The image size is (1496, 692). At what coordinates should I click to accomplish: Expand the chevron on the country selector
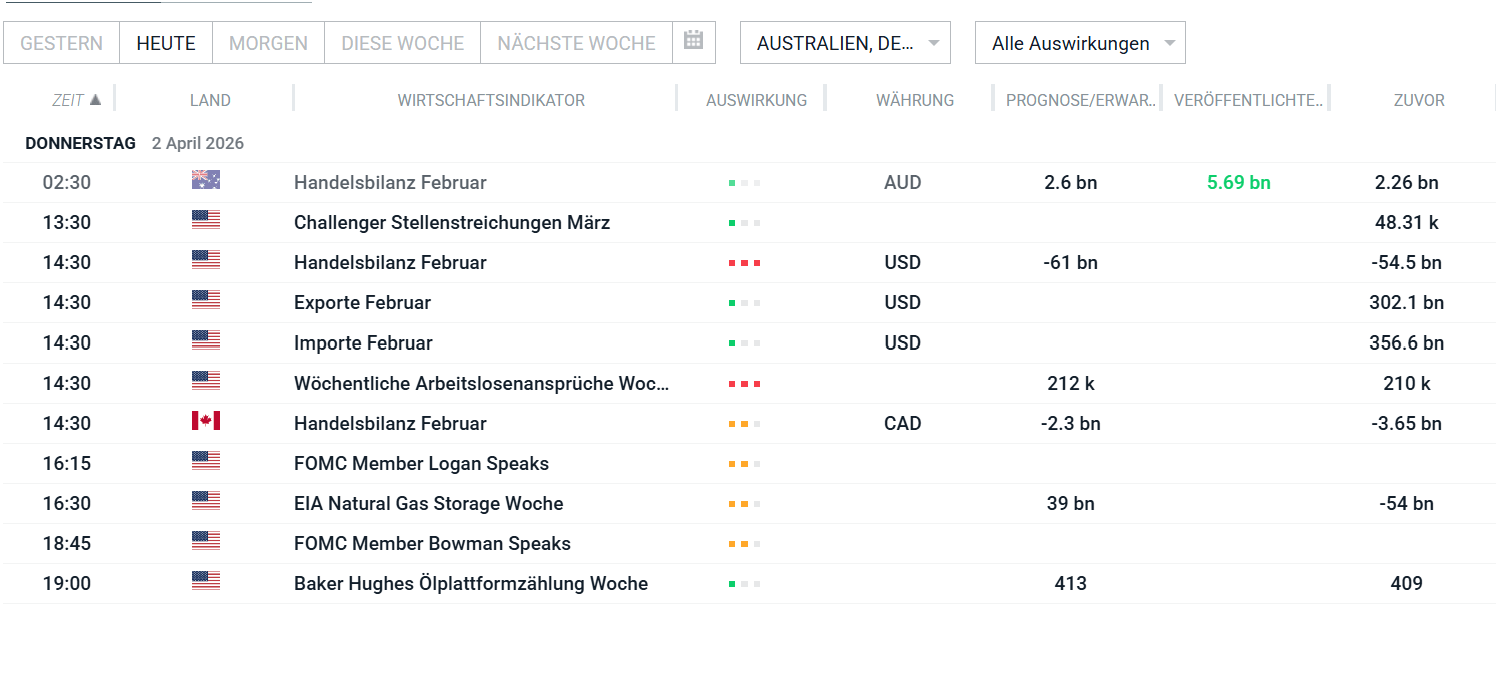click(932, 42)
